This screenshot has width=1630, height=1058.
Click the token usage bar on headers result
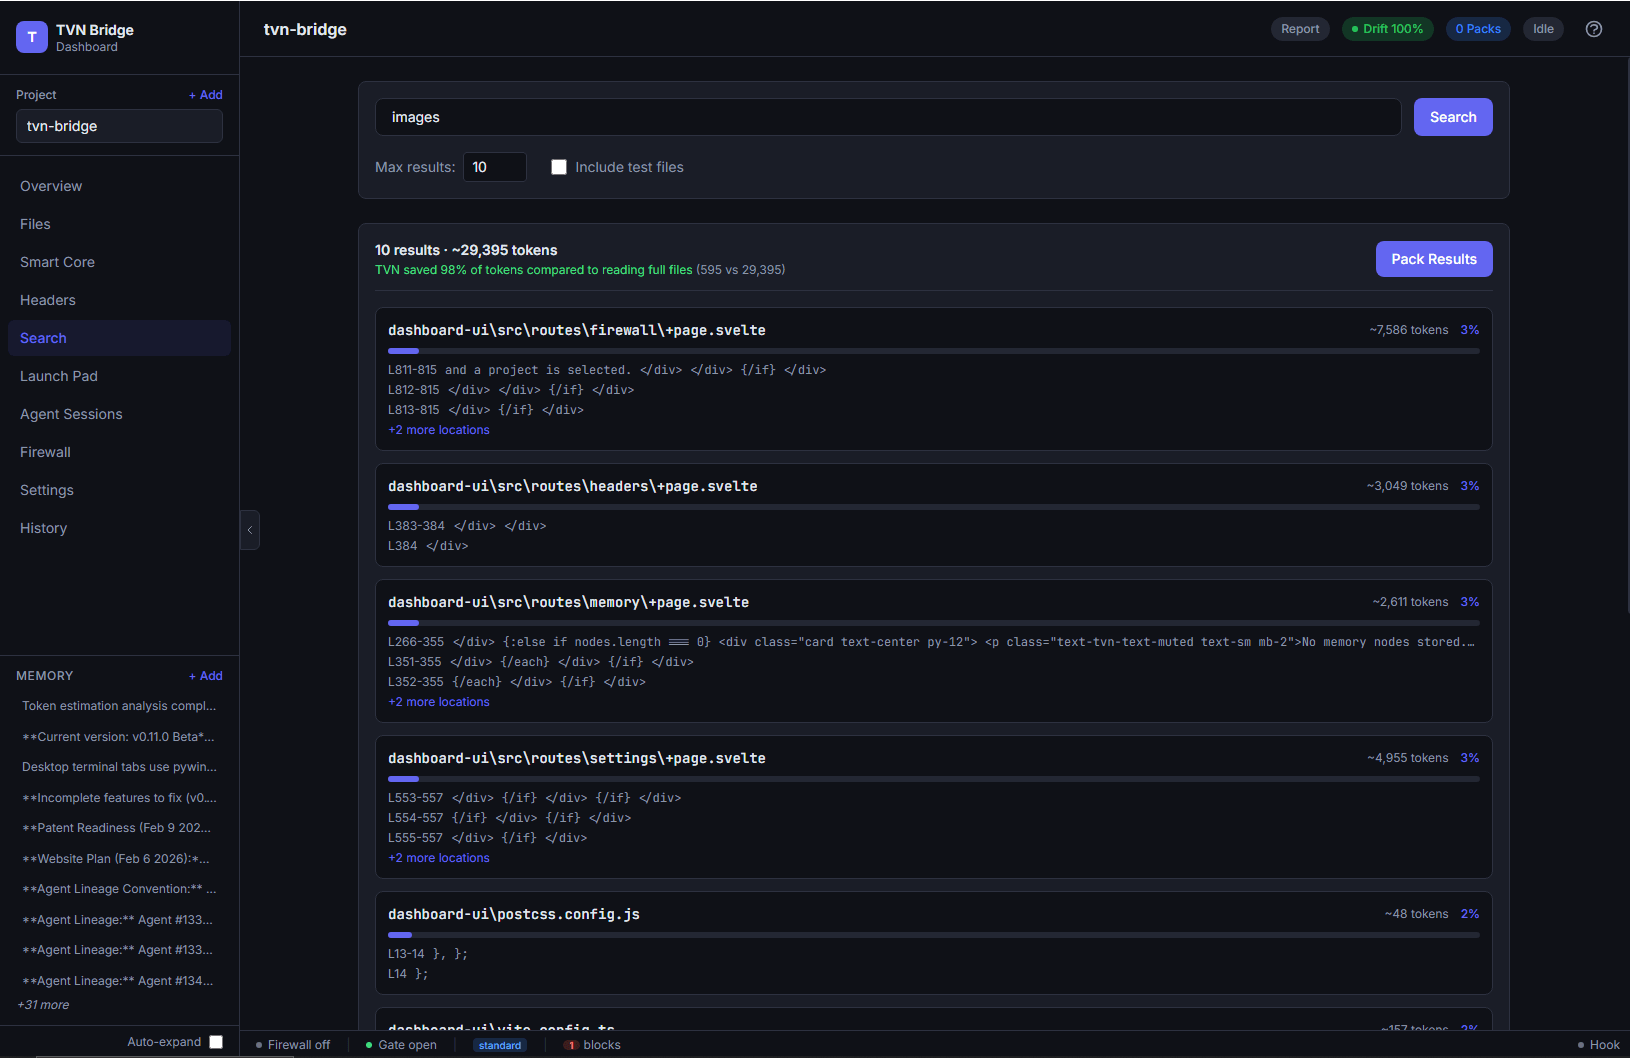933,507
